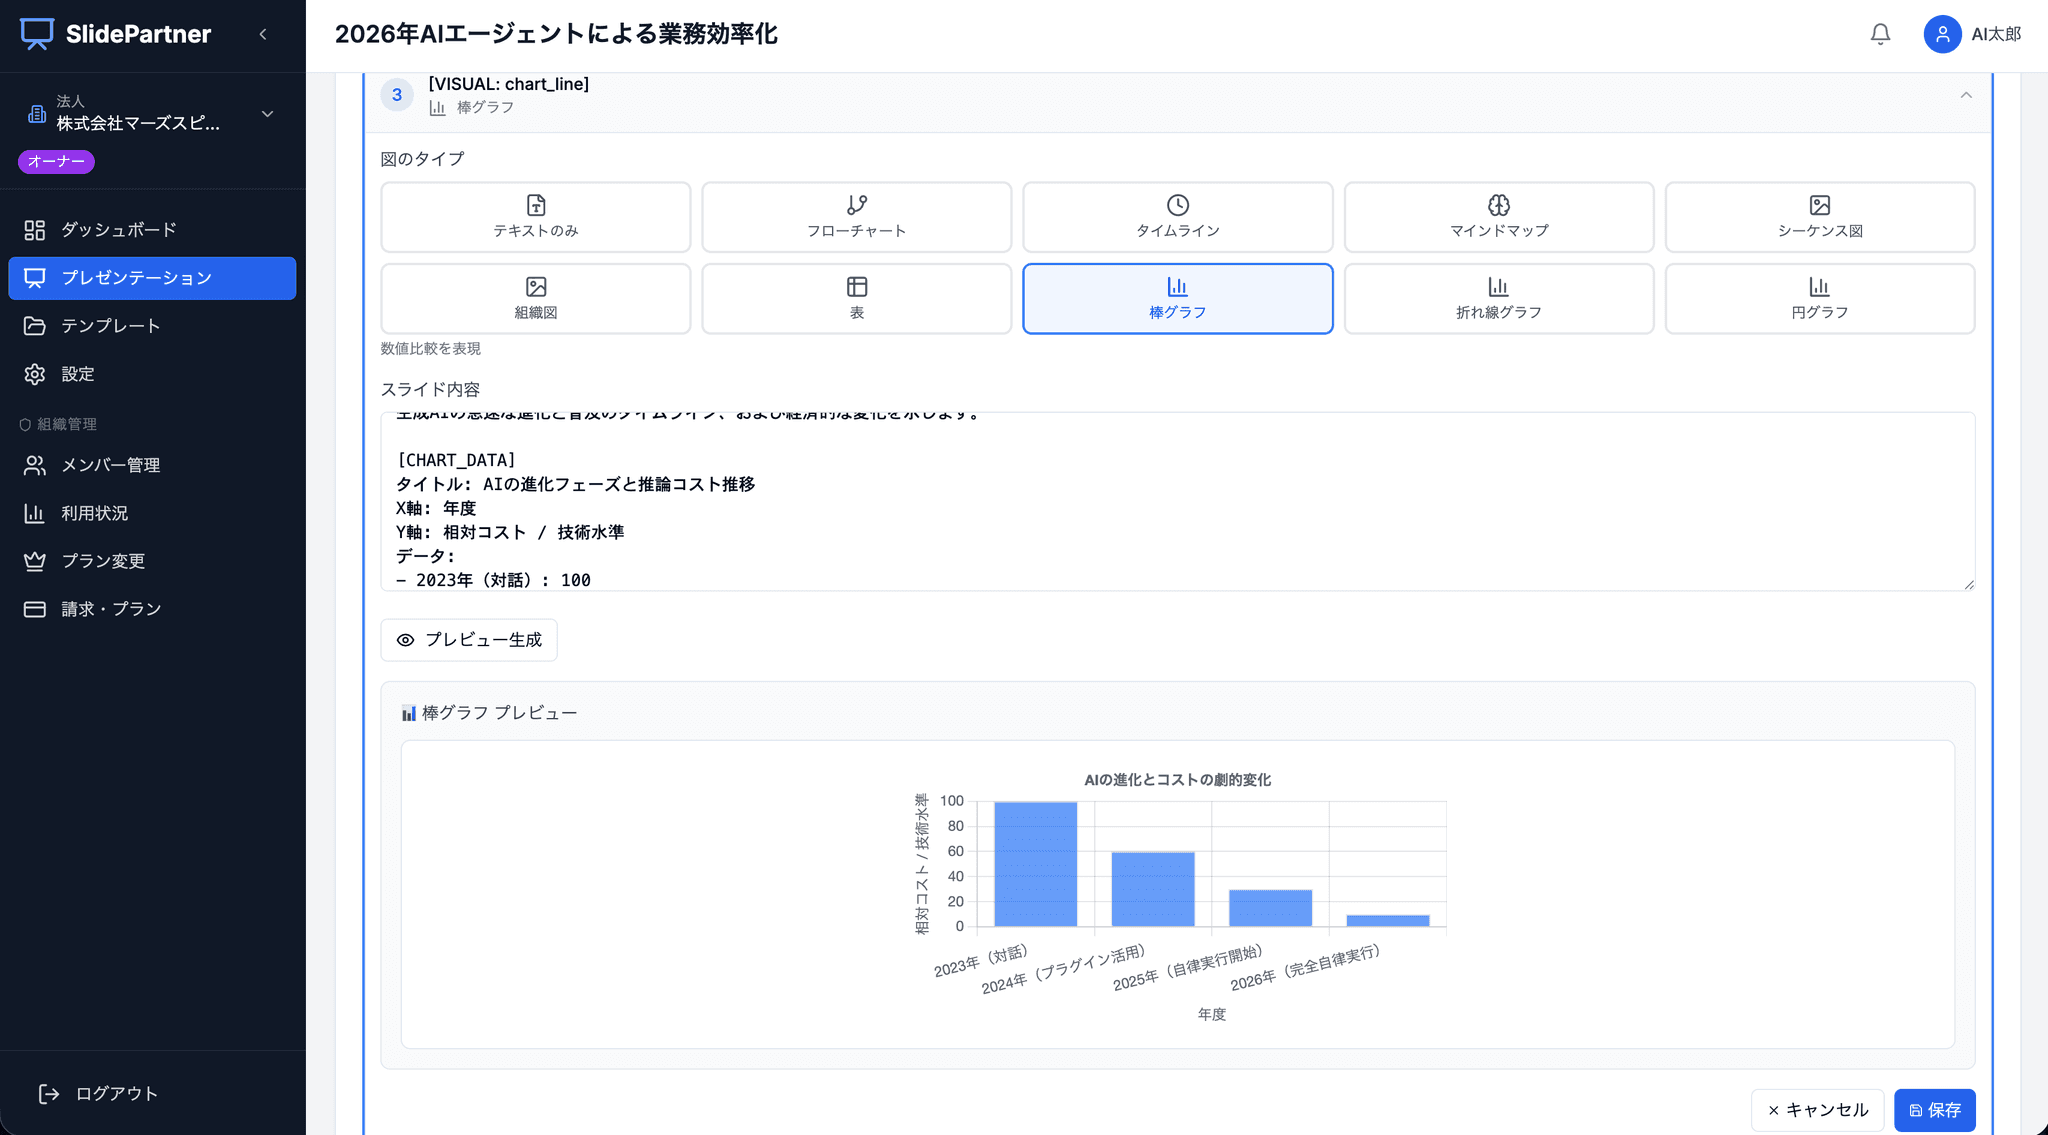Select the 折れ線グラフ figure type
Viewport: 2048px width, 1135px height.
click(1498, 298)
